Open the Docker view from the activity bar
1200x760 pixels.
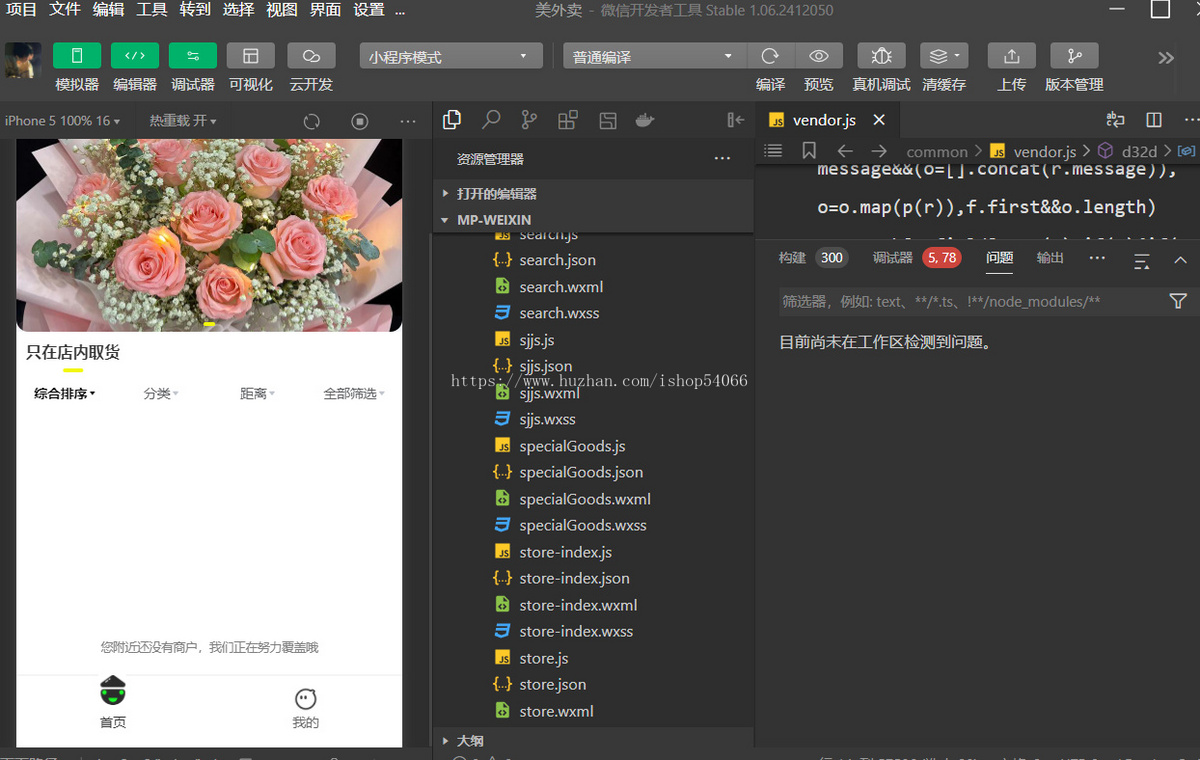[645, 119]
